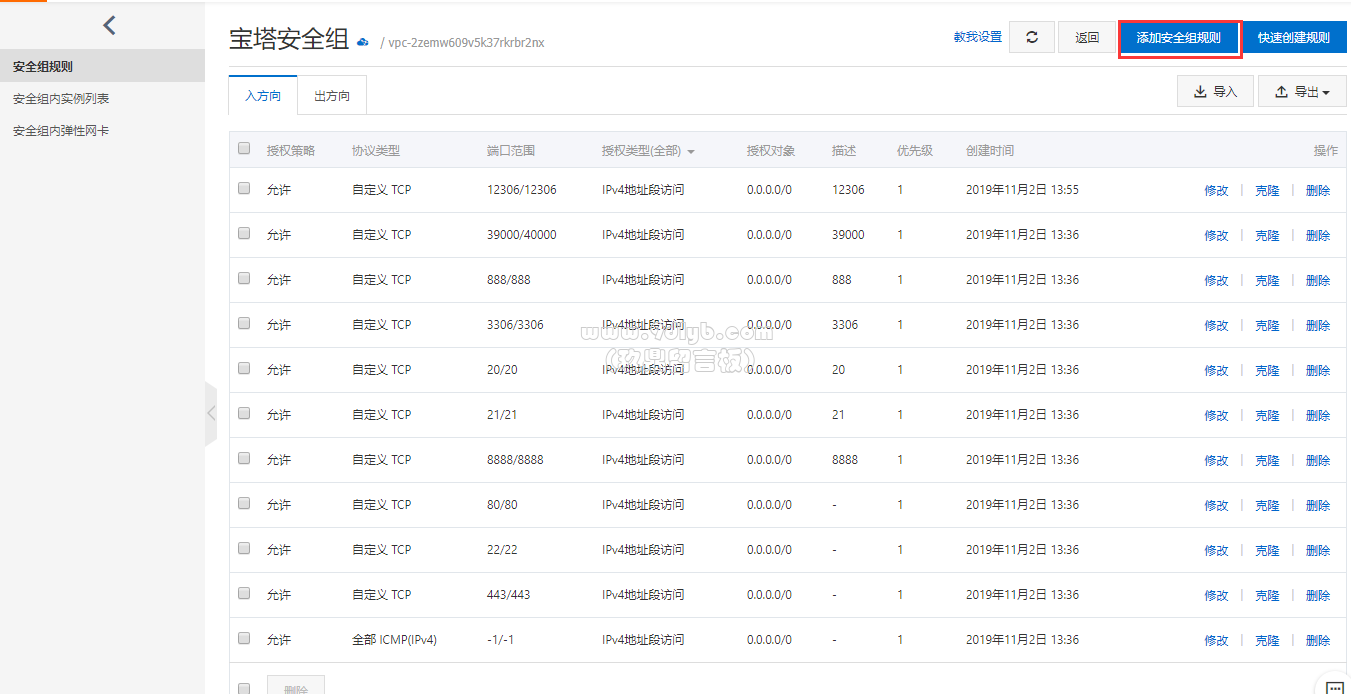Click the 导入 import button
Image resolution: width=1351 pixels, height=694 pixels.
click(x=1215, y=92)
